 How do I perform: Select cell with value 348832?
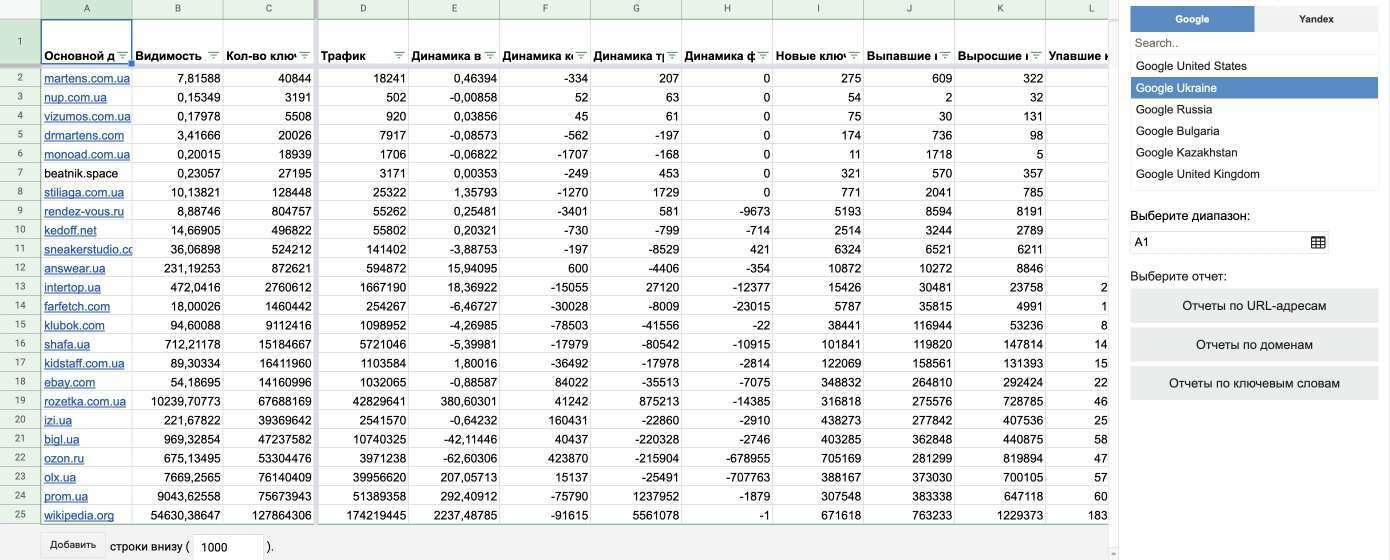click(x=818, y=382)
